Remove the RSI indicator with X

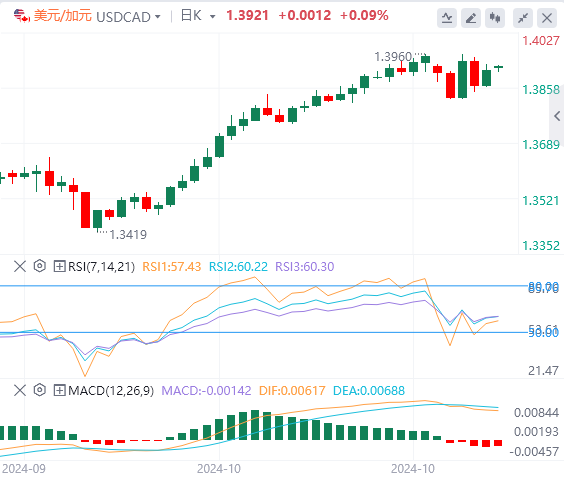pyautogui.click(x=20, y=267)
